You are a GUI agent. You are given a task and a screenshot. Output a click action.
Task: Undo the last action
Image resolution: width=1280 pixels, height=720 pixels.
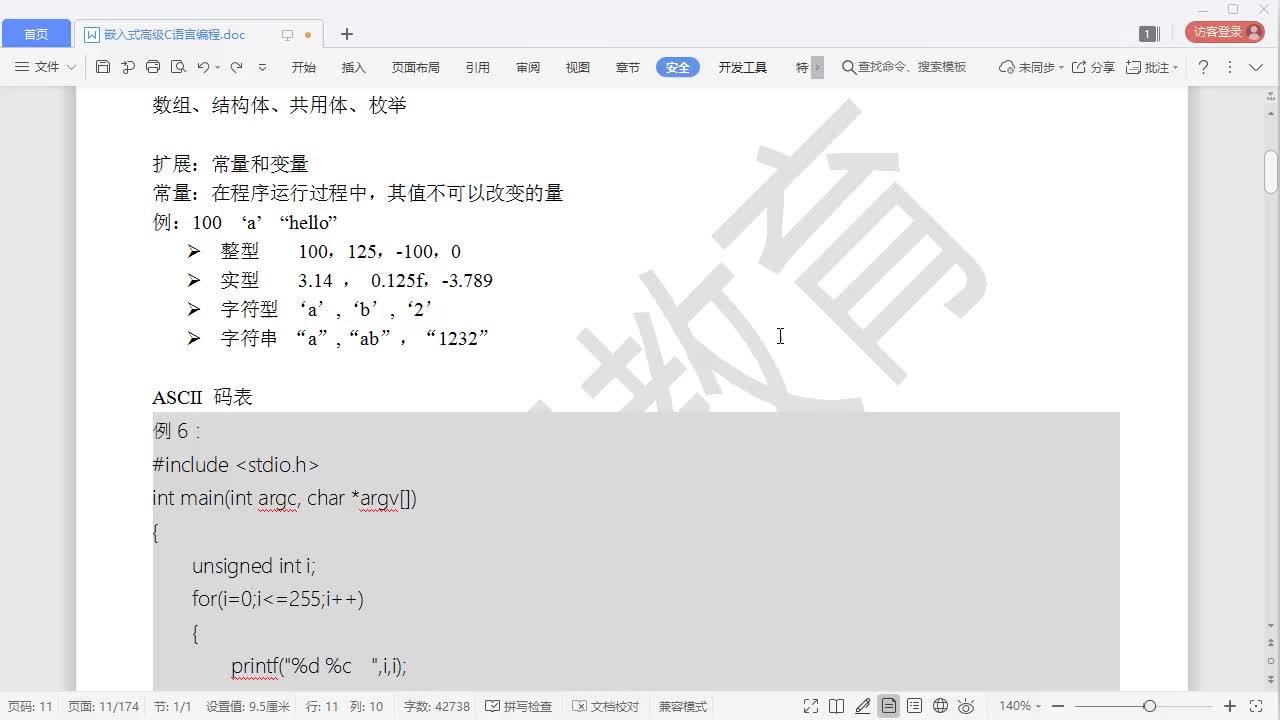pos(203,67)
